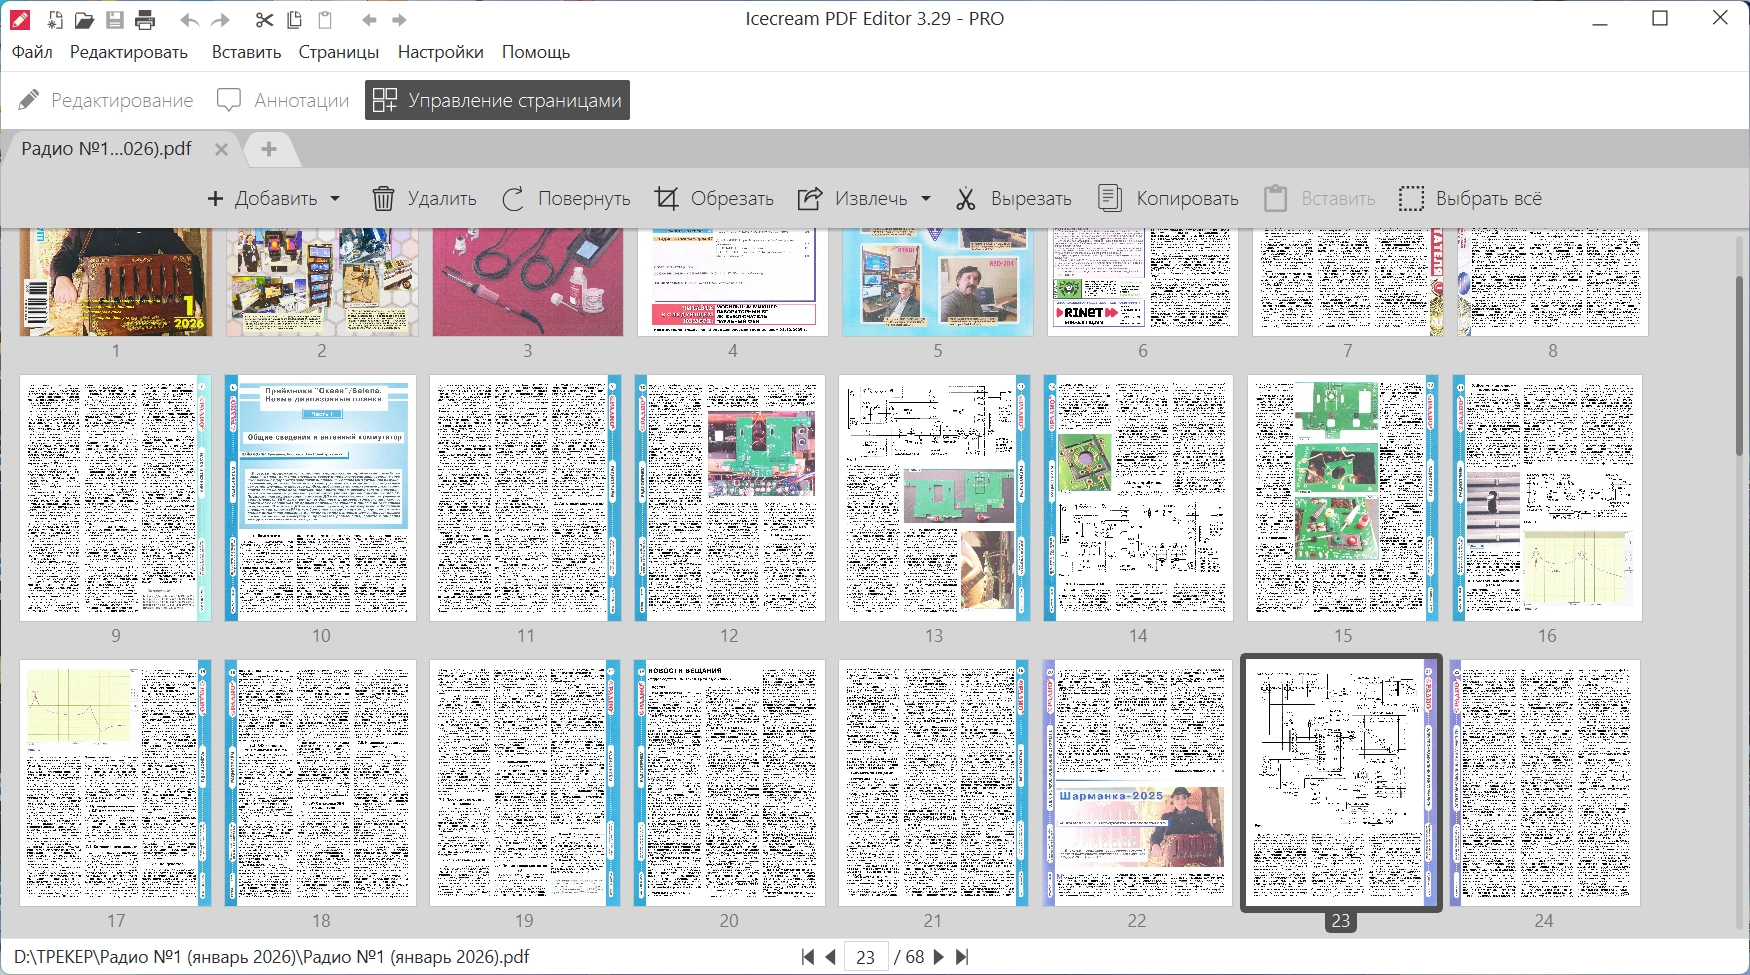Select the Радио №1...026).pdf document tab
The height and width of the screenshot is (975, 1750).
tap(106, 149)
